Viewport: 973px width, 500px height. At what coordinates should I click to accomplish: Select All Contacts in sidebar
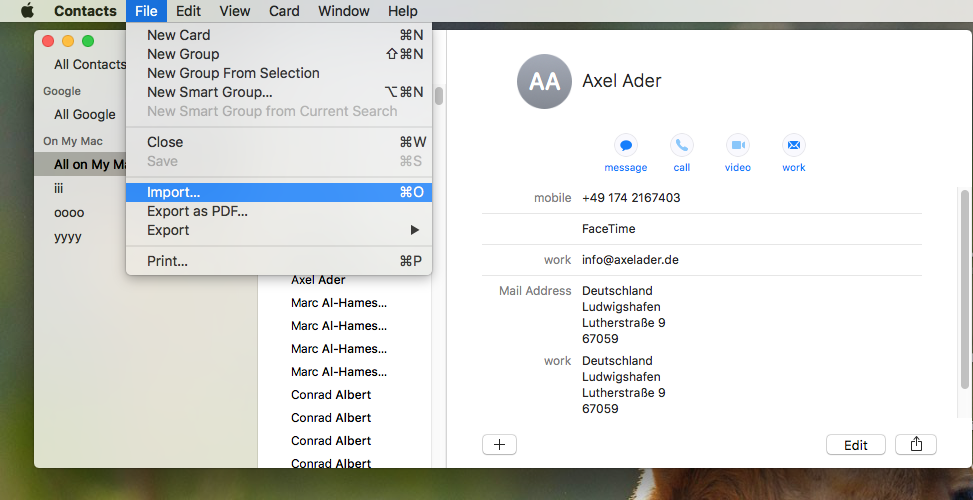point(90,65)
